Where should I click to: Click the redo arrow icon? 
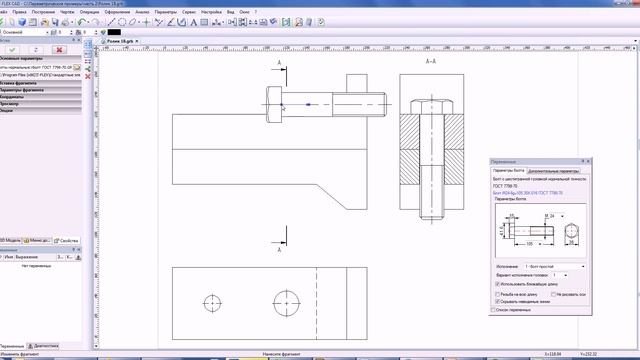click(96, 22)
